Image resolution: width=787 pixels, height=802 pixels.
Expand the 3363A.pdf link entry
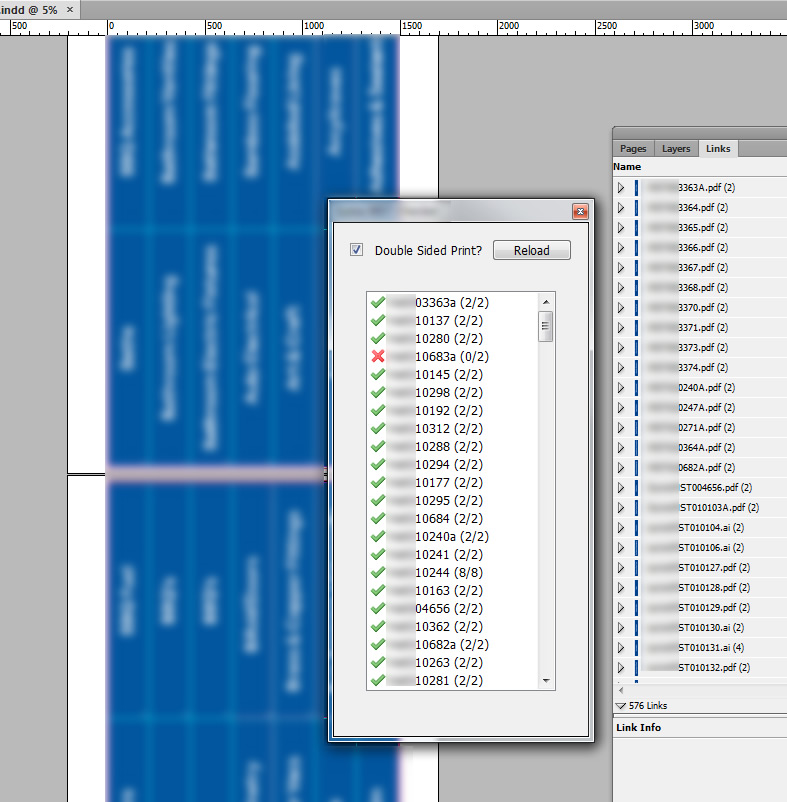pos(621,187)
